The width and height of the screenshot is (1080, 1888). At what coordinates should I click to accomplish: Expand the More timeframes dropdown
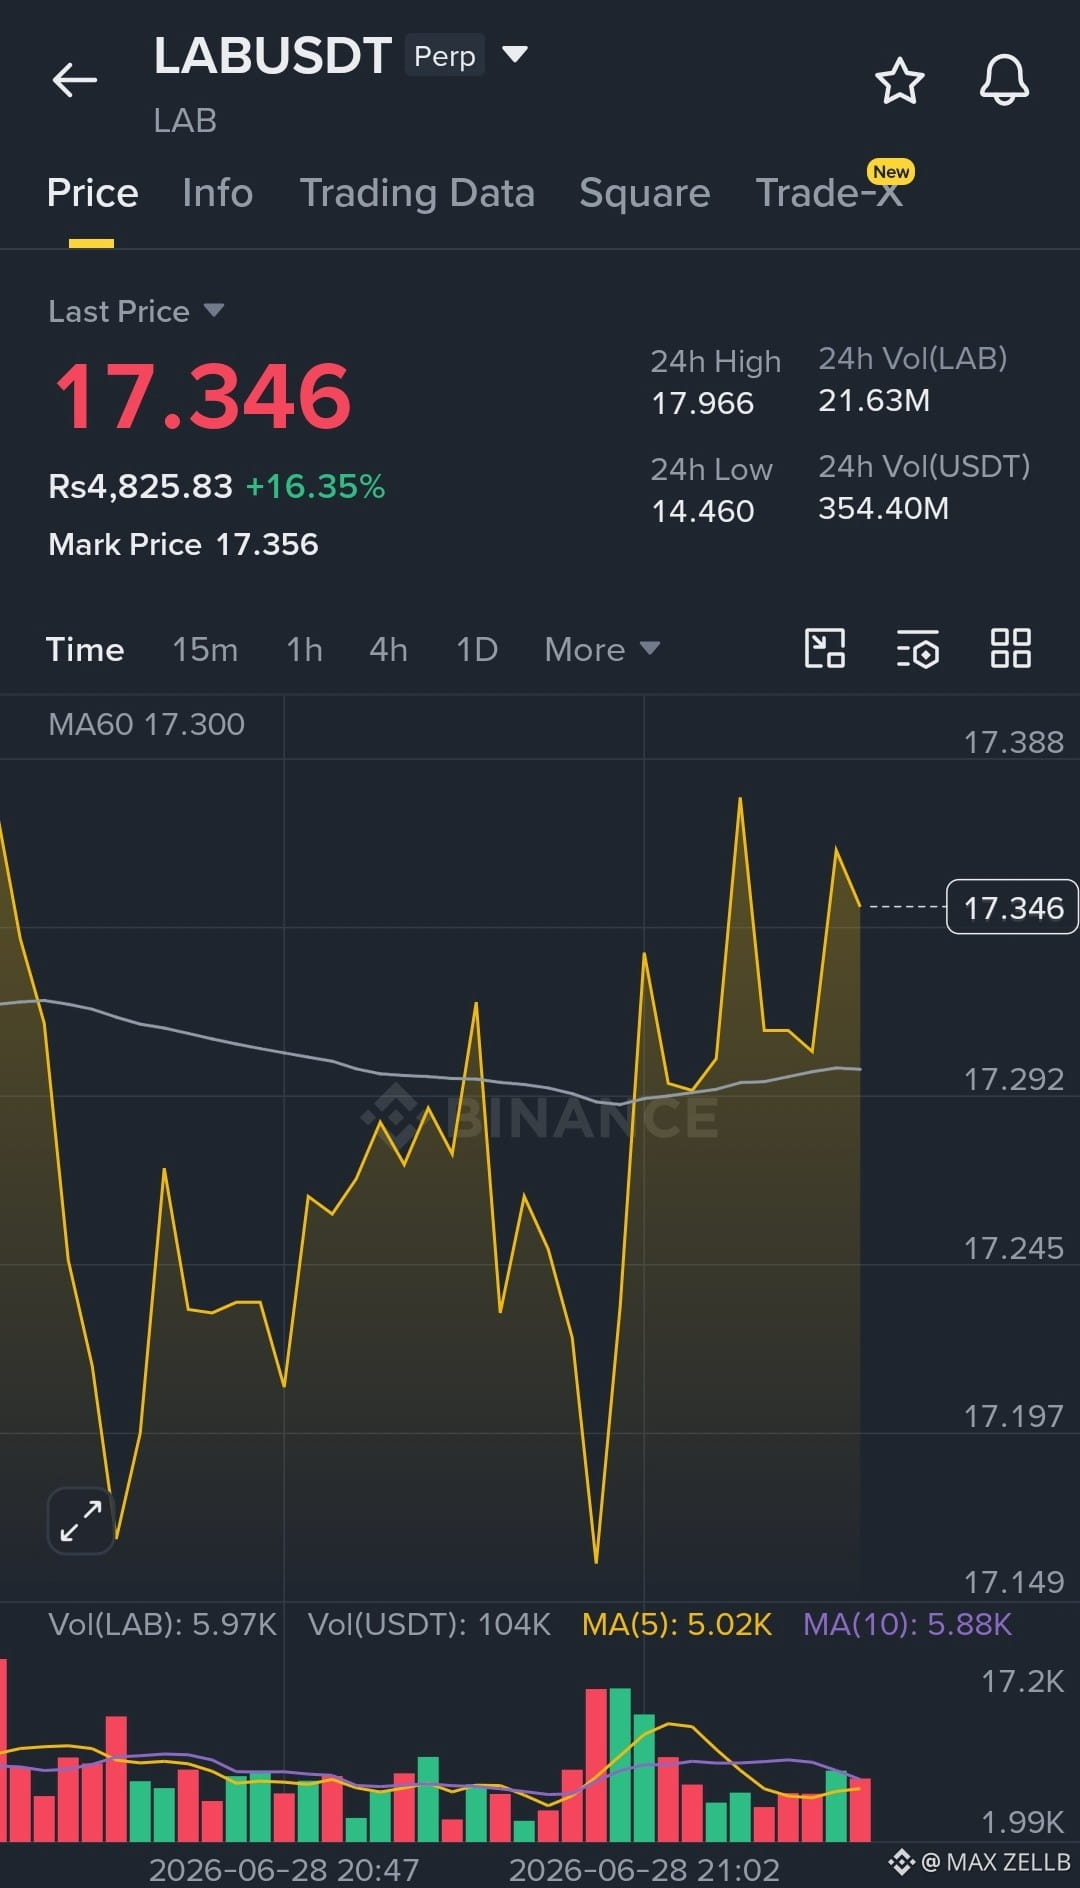tap(602, 649)
